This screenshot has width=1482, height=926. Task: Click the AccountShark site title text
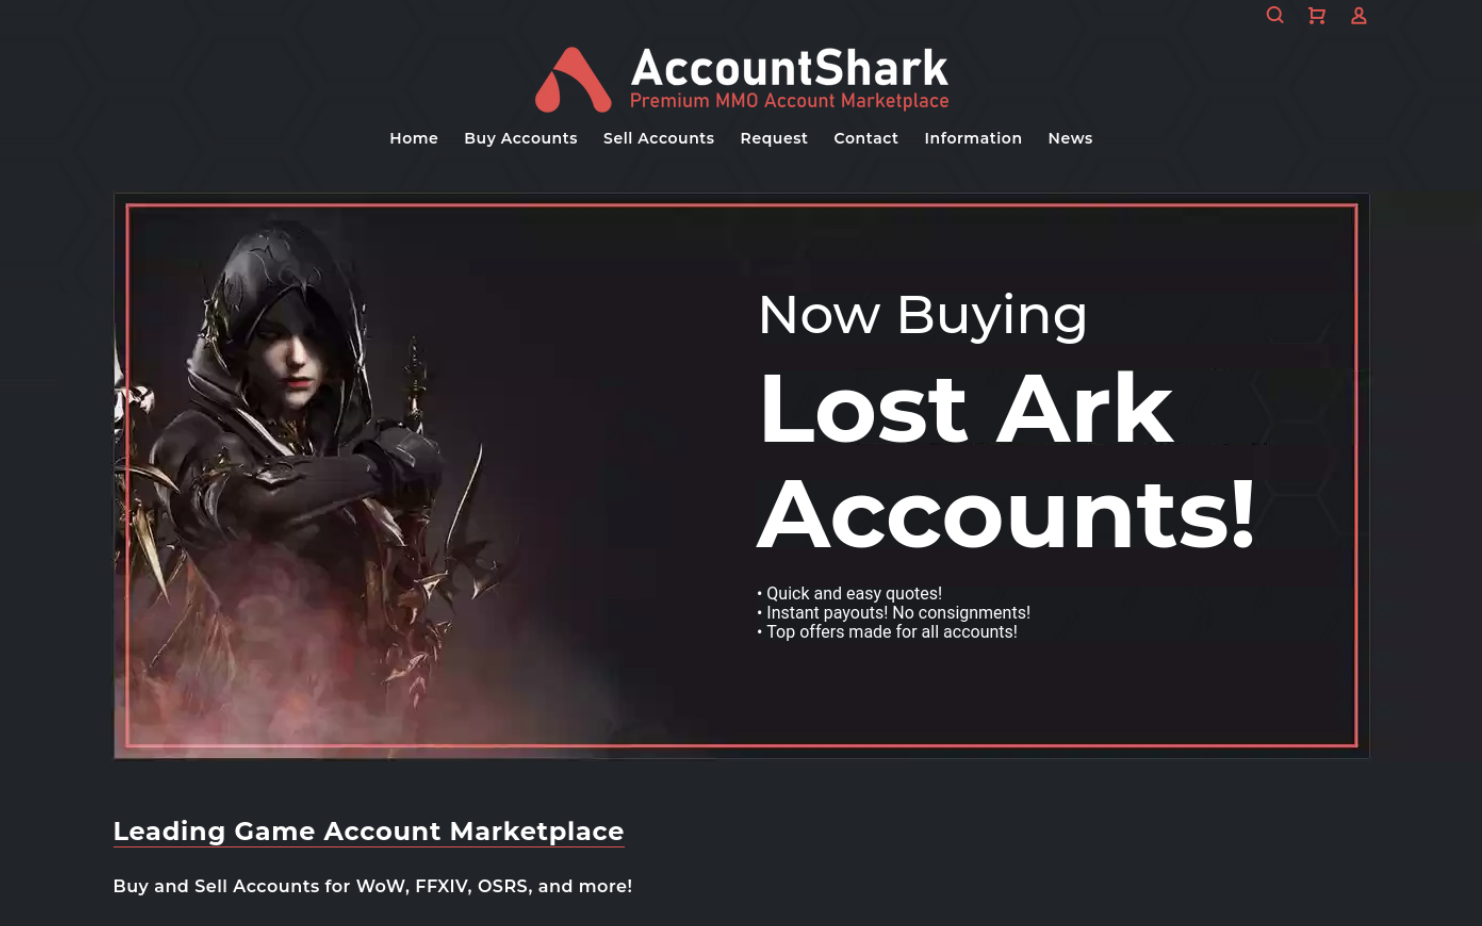pos(789,68)
